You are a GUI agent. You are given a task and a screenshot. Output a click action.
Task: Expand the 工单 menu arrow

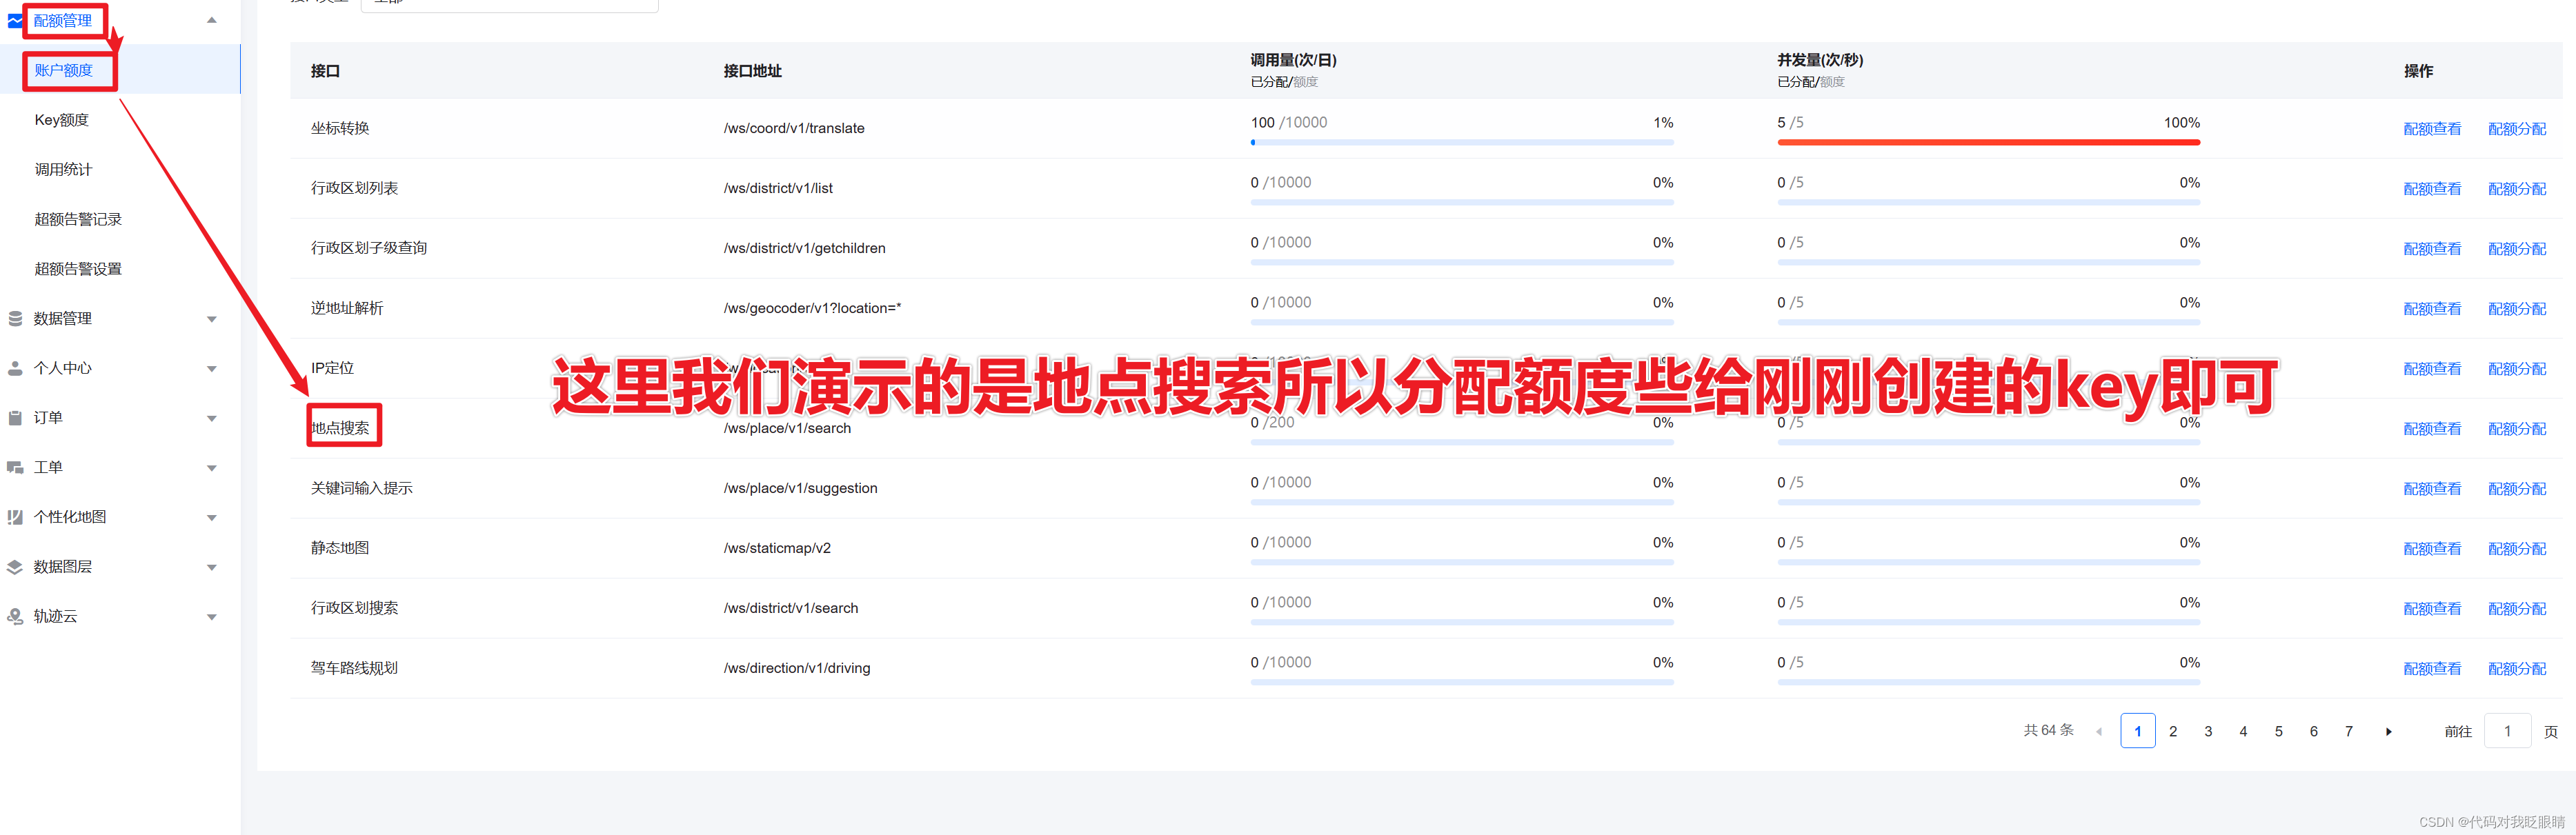(211, 468)
